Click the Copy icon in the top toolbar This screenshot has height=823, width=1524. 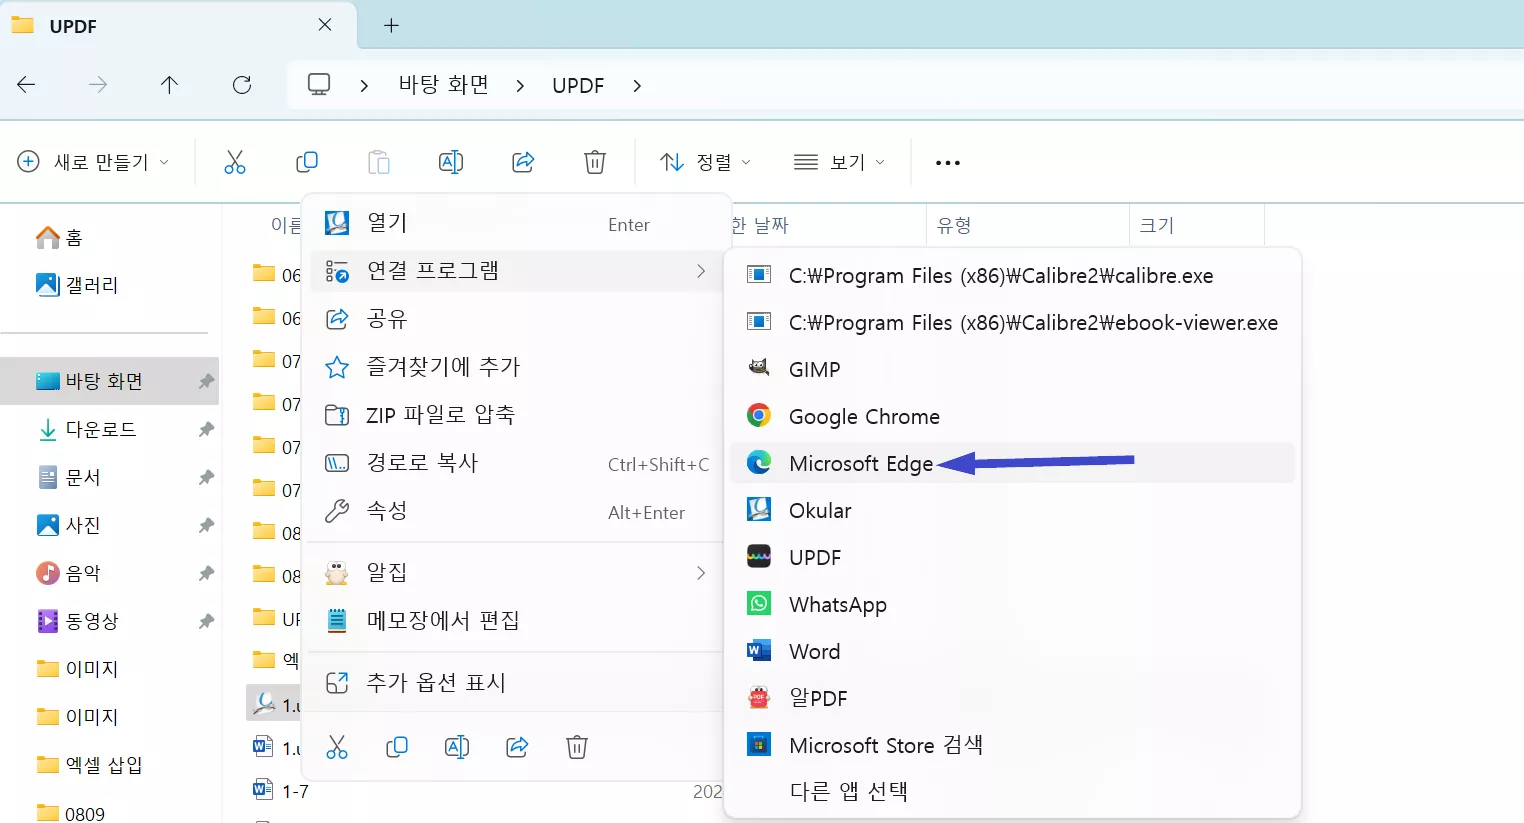point(307,162)
